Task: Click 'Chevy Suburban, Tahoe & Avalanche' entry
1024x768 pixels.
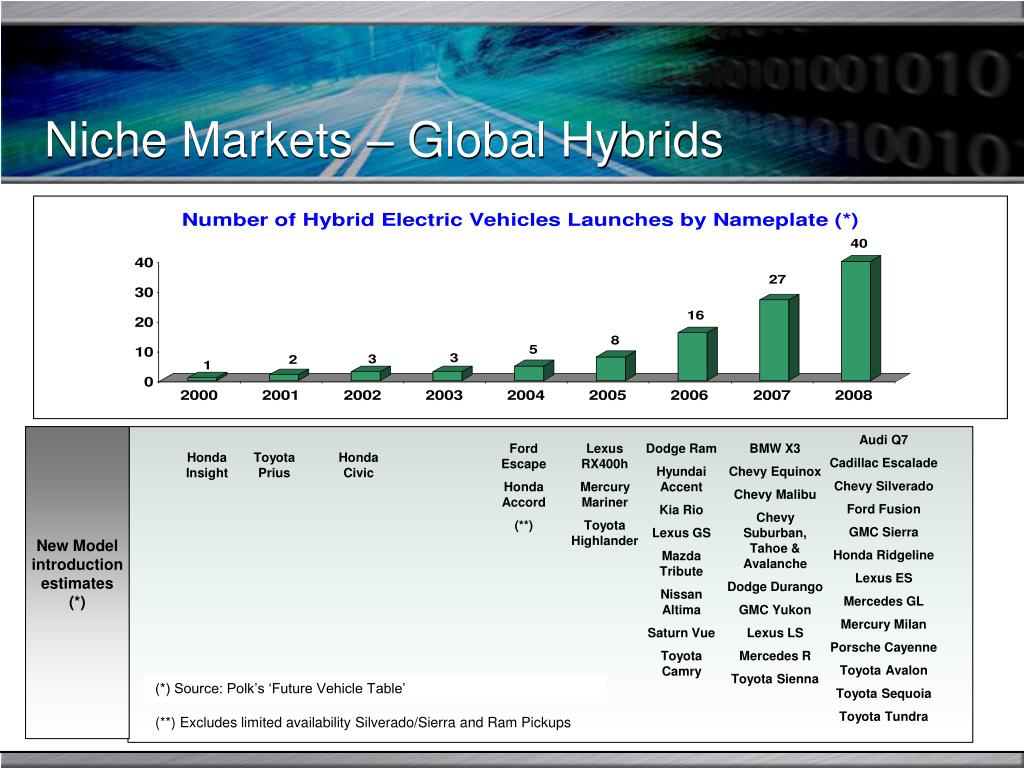Action: [775, 540]
